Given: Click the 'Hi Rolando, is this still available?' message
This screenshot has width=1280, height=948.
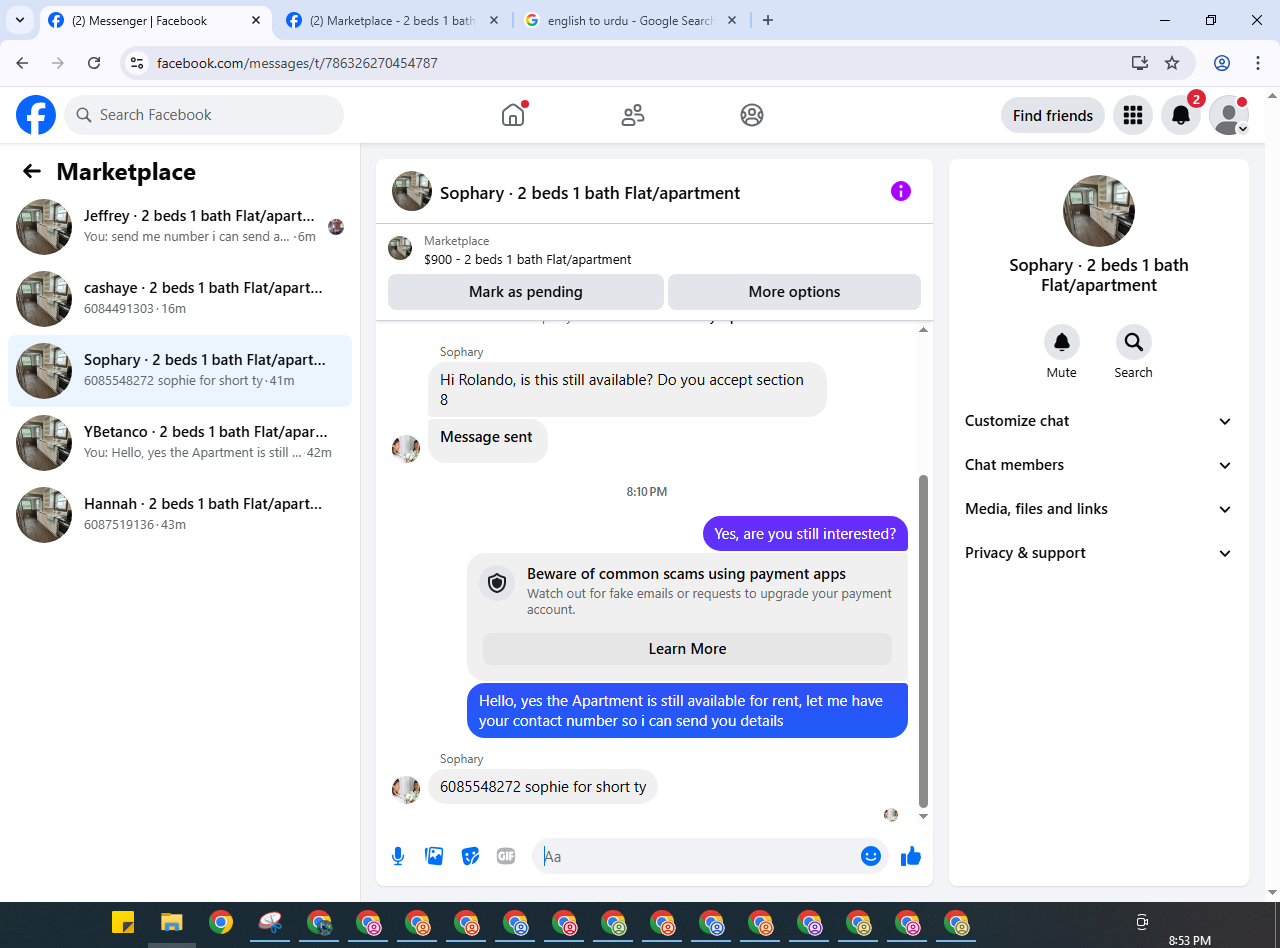Looking at the screenshot, I should click(627, 389).
